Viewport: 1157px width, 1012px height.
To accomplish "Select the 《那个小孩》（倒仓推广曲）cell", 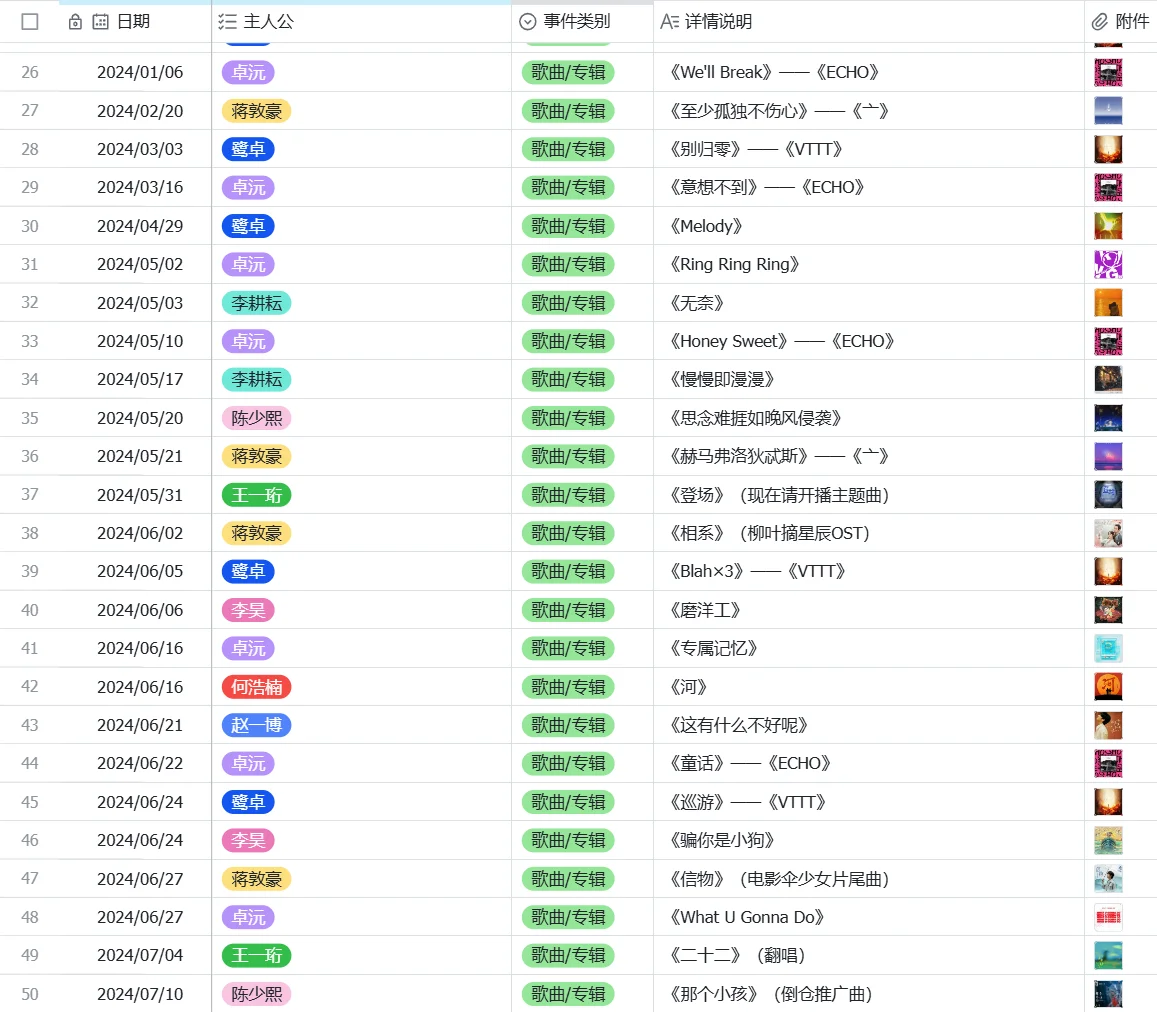I will [868, 994].
